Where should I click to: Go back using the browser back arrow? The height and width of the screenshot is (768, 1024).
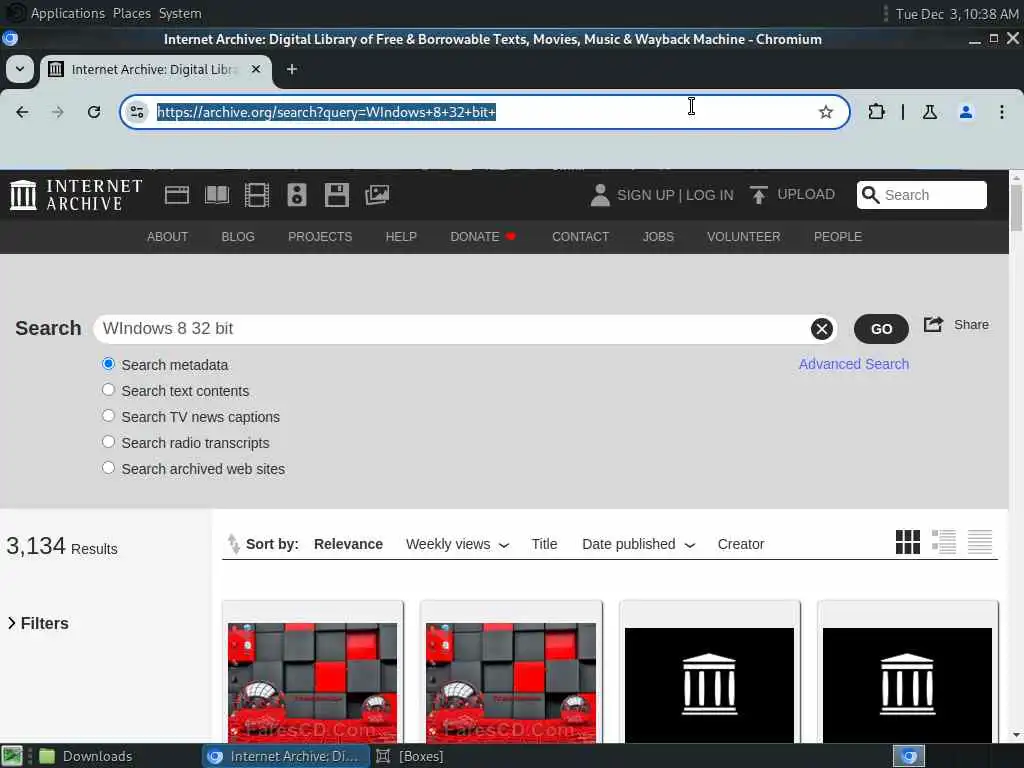click(22, 112)
